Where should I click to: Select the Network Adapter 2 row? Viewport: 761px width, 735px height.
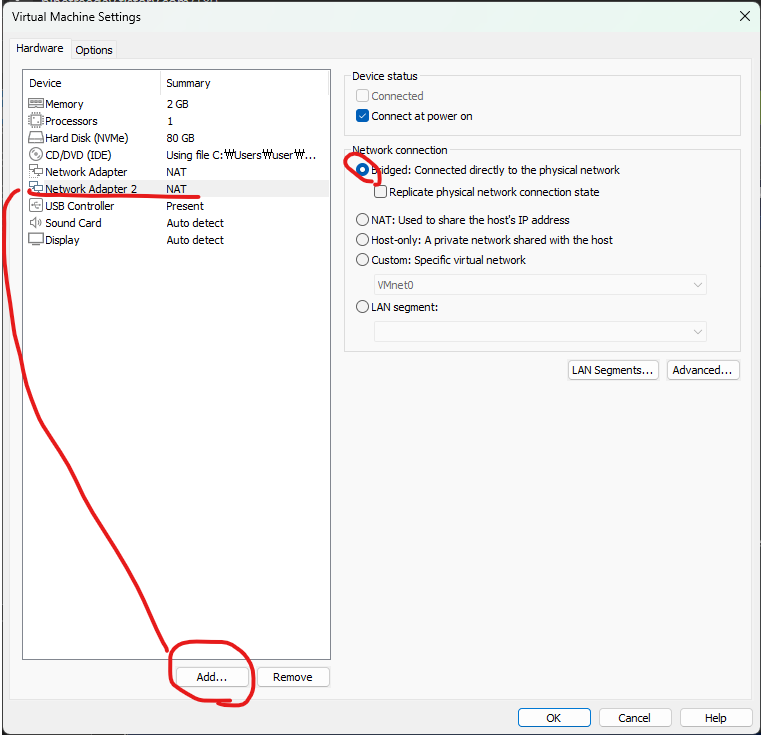click(178, 188)
